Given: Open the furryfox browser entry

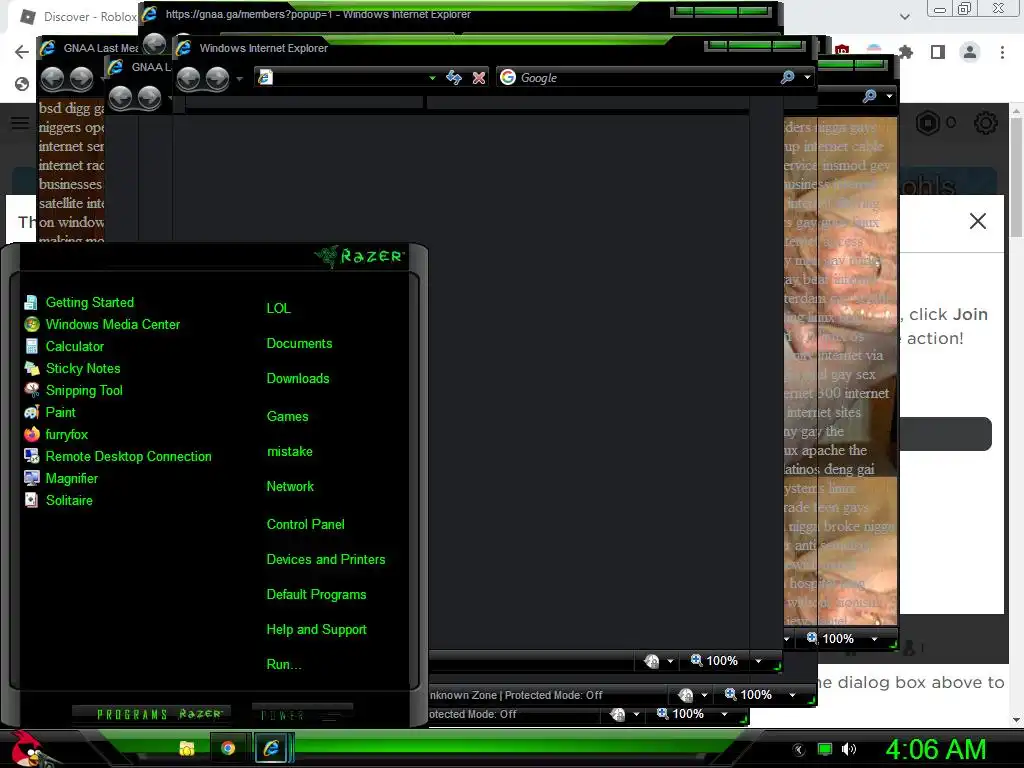Looking at the screenshot, I should pyautogui.click(x=56, y=434).
